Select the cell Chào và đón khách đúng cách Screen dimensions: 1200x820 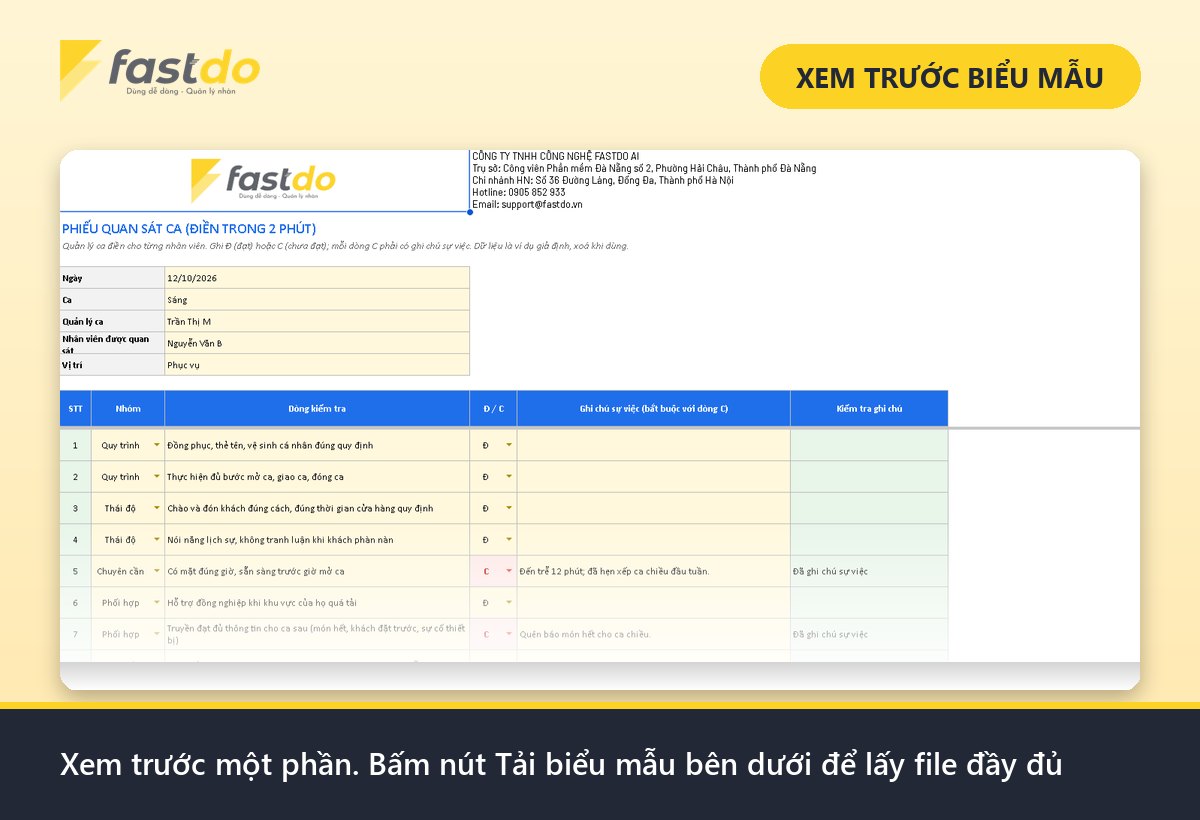click(317, 509)
